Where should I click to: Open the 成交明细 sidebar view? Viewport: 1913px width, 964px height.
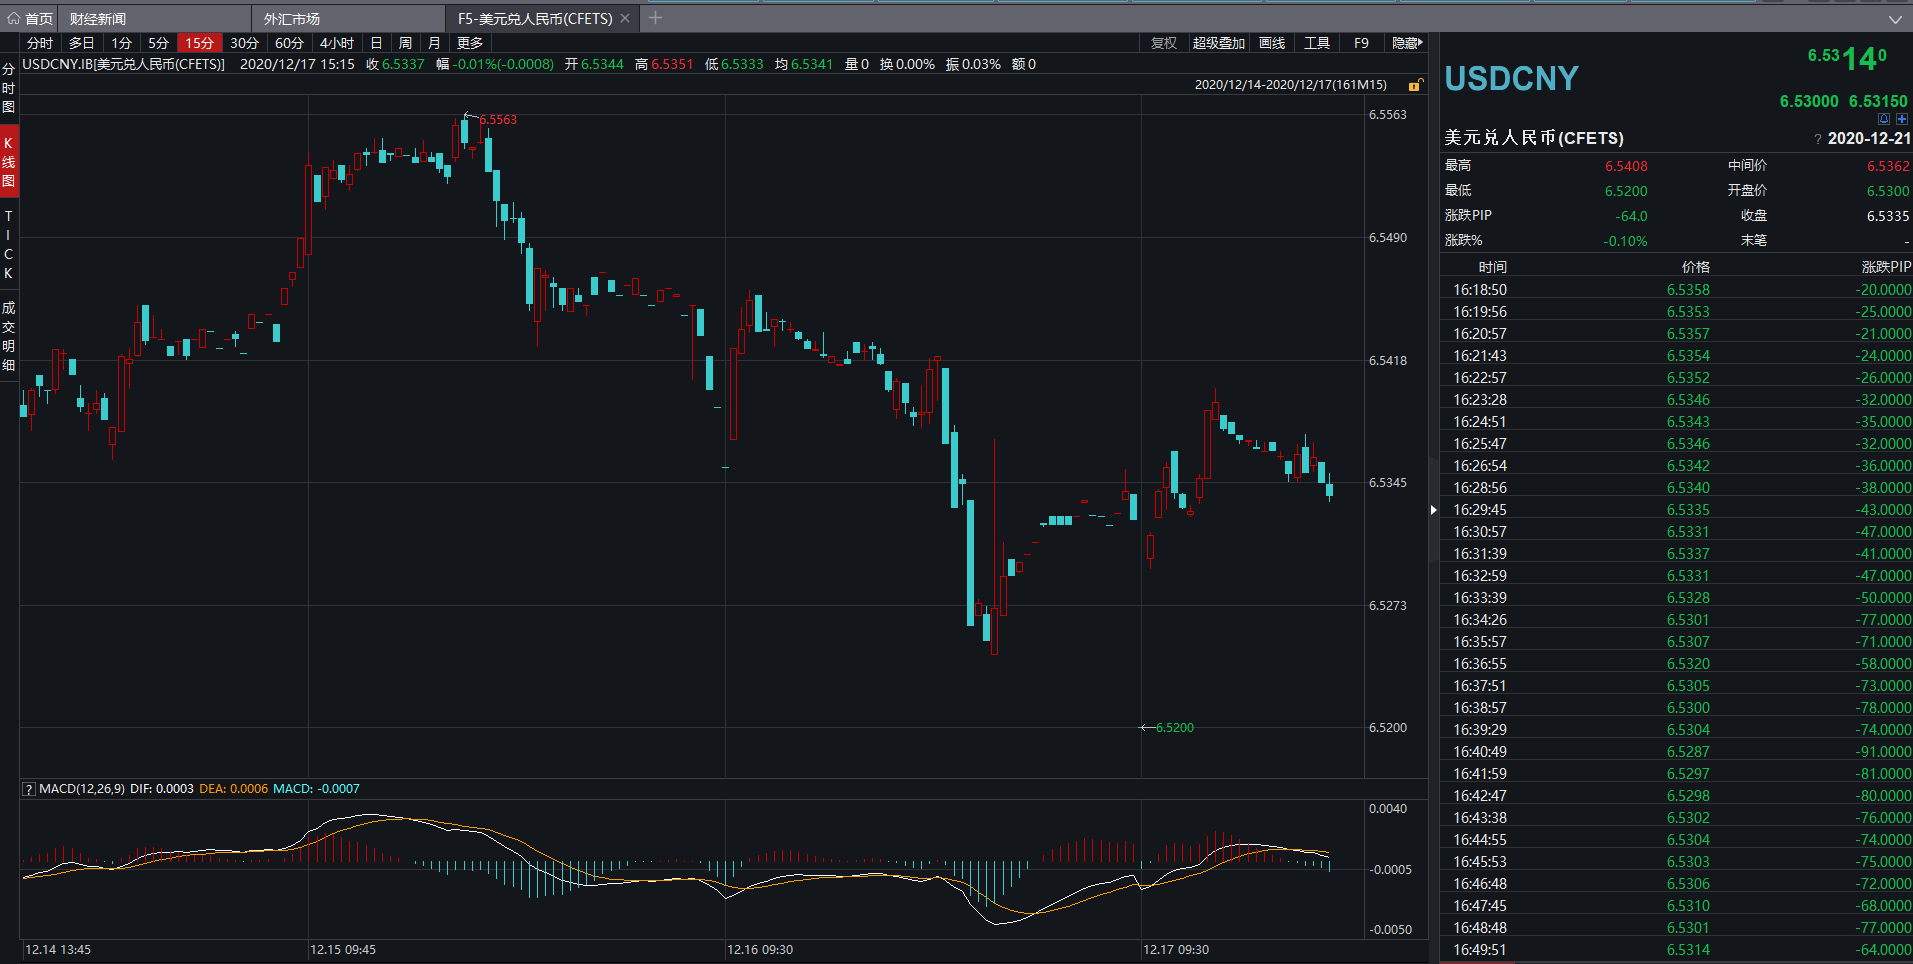pos(8,336)
